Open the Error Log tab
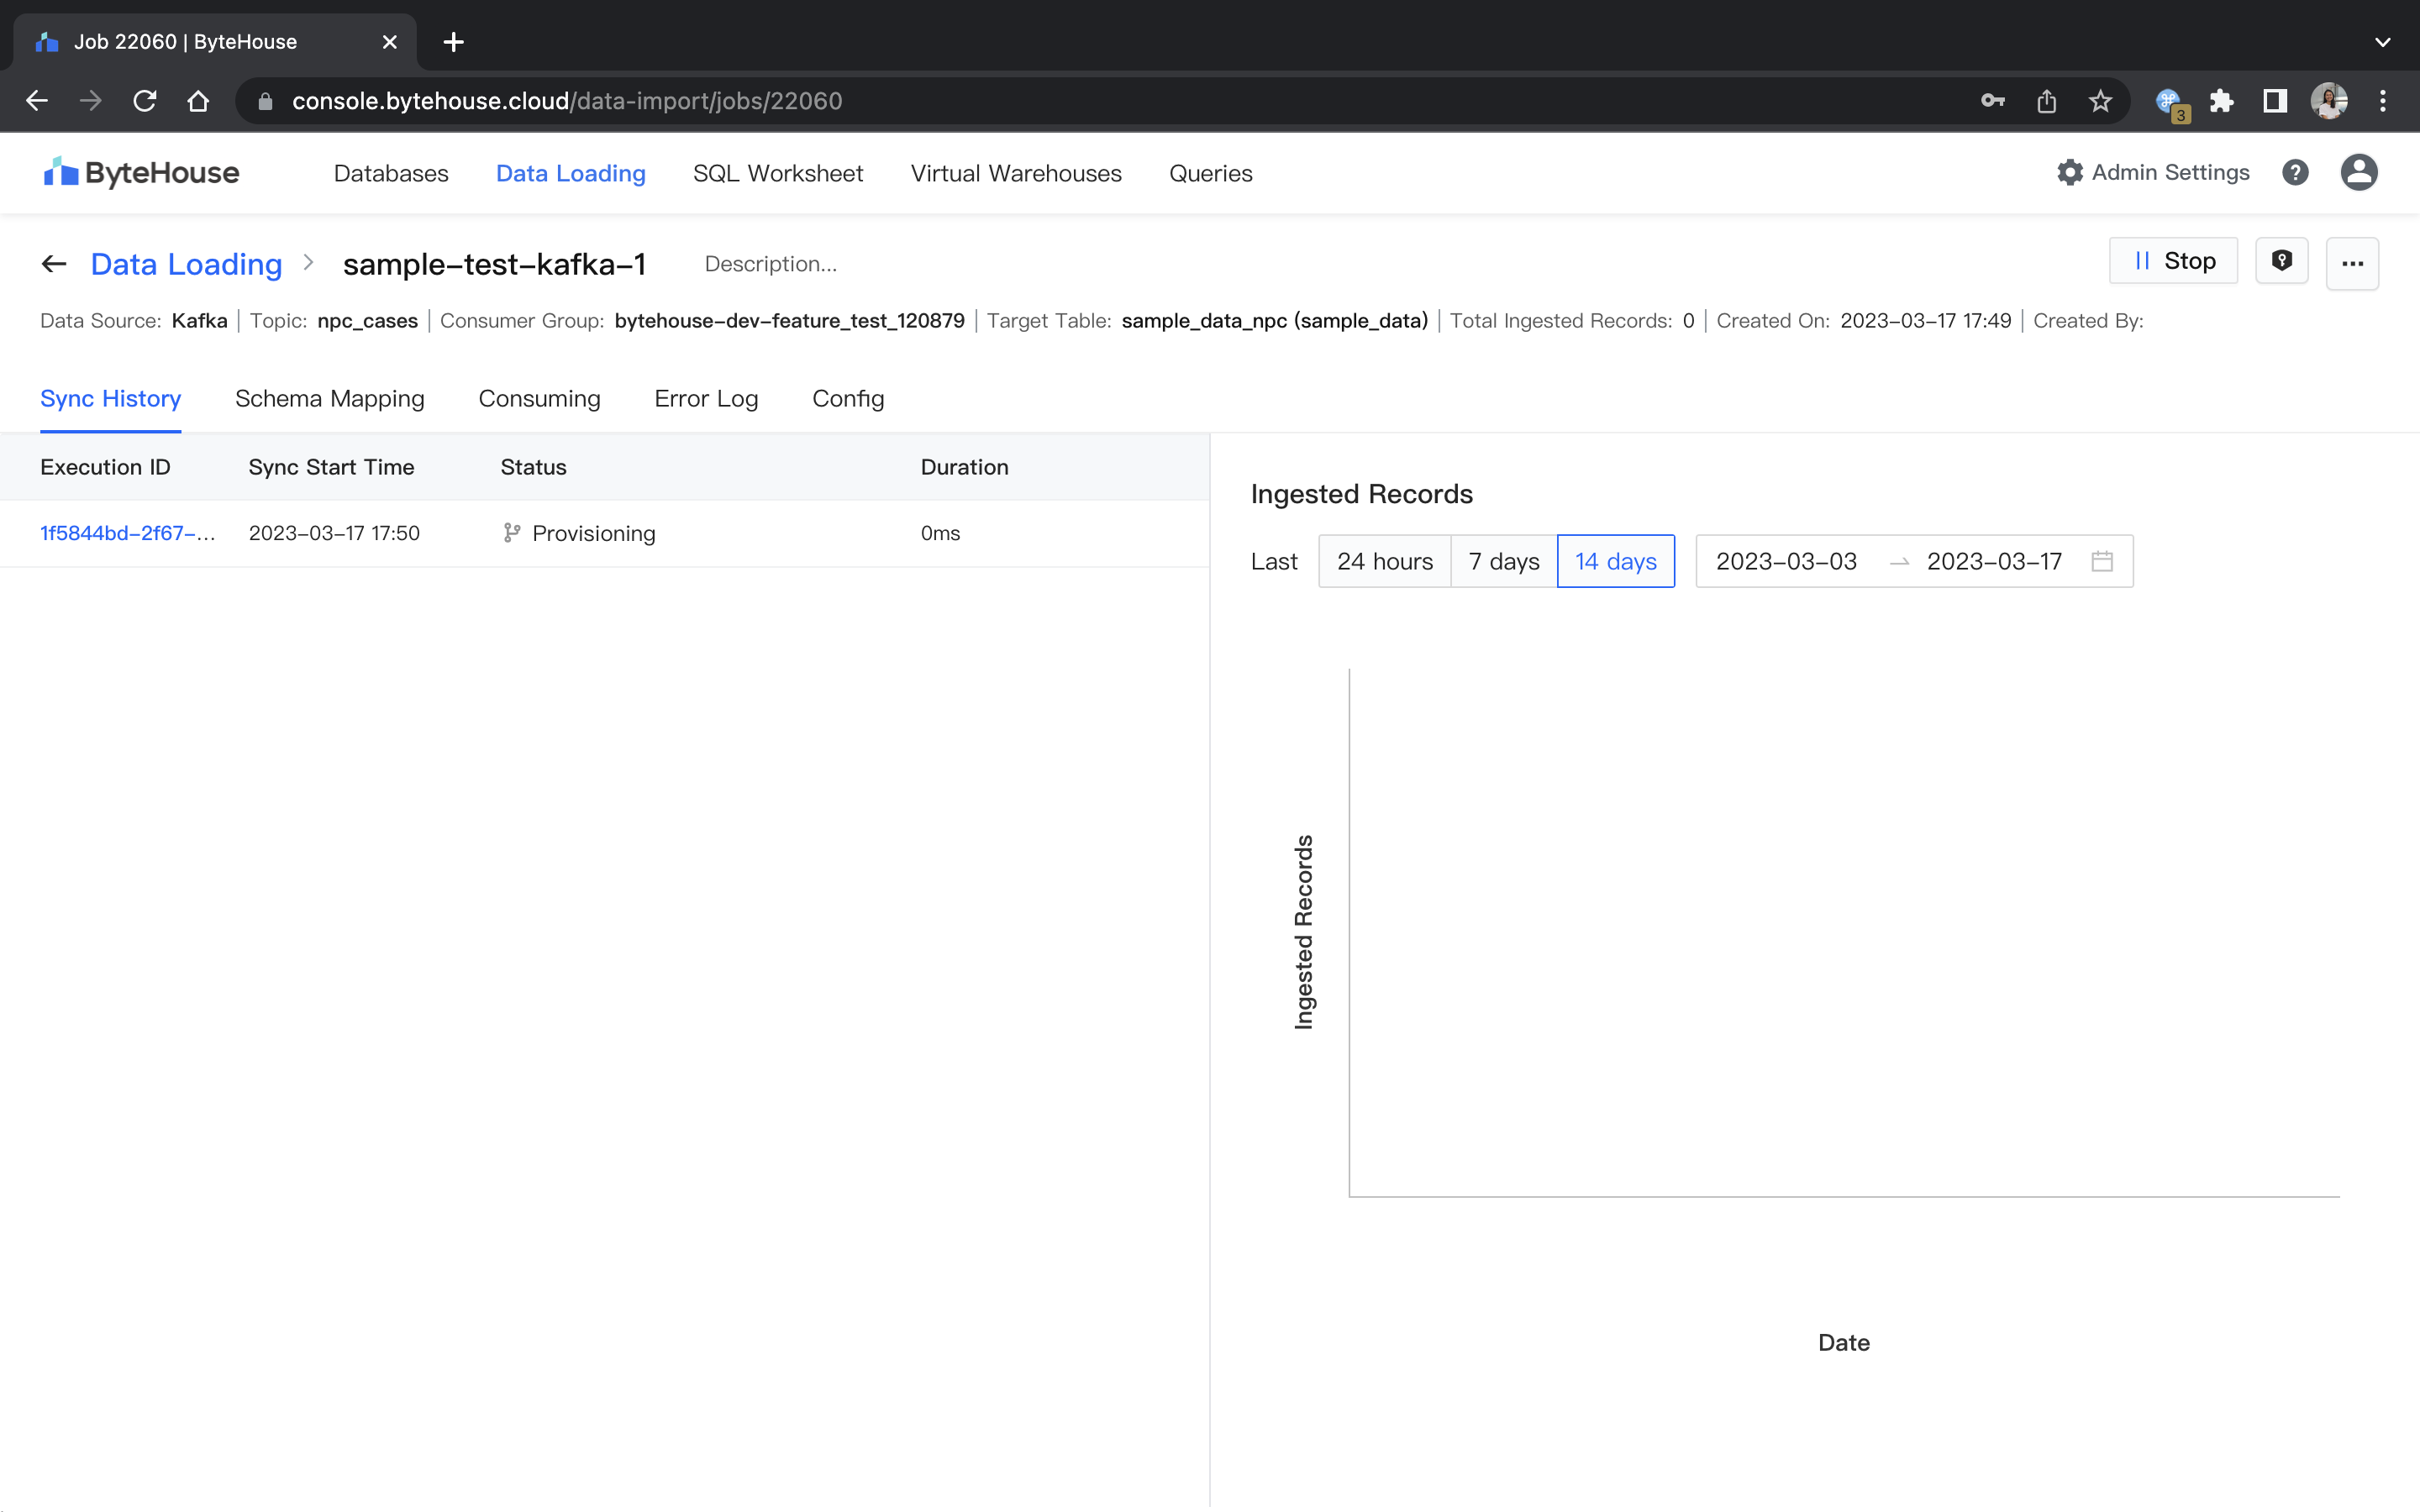The height and width of the screenshot is (1512, 2420). pos(706,398)
